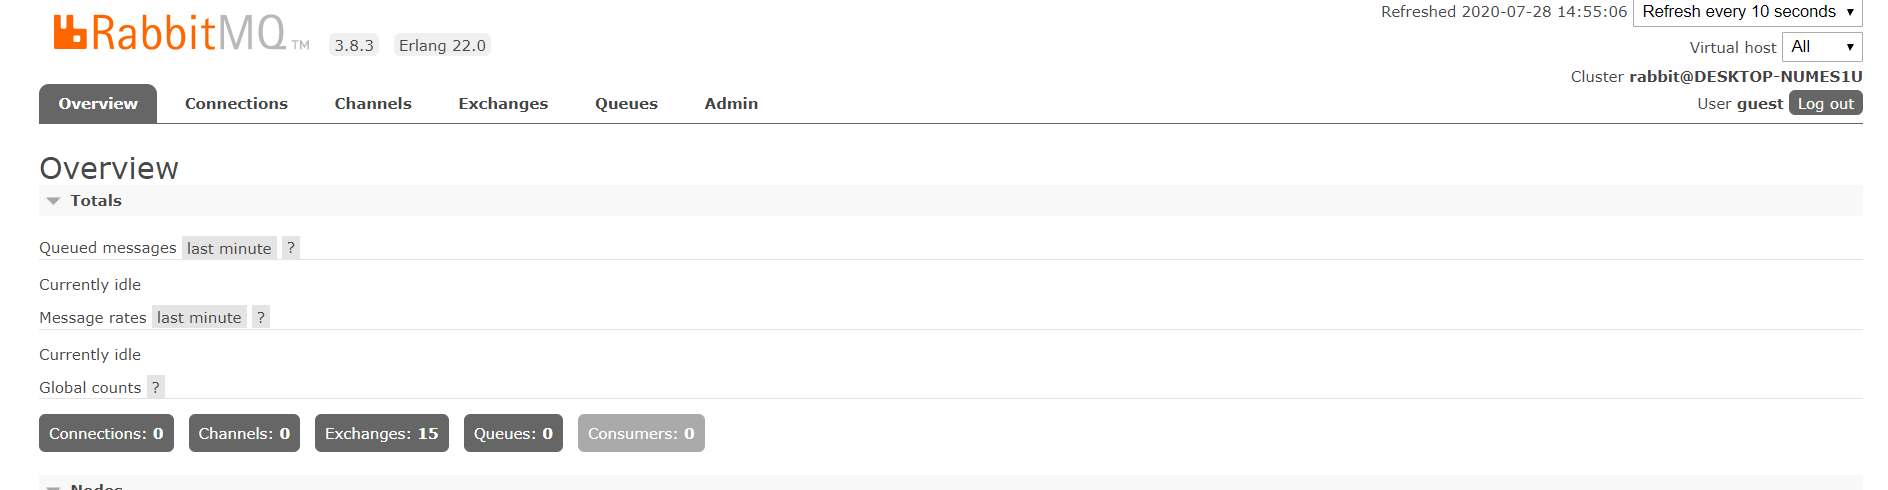The image size is (1888, 490).
Task: Collapse the Totals section triangle
Action: 54,201
